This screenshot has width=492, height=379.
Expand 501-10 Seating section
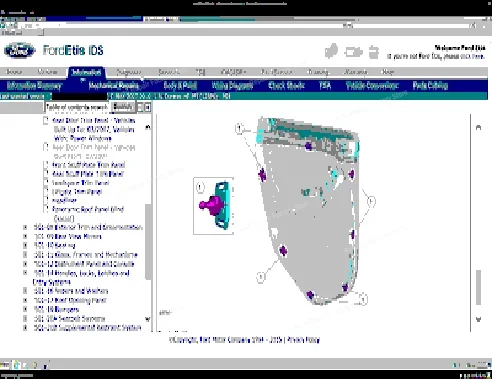[25, 245]
